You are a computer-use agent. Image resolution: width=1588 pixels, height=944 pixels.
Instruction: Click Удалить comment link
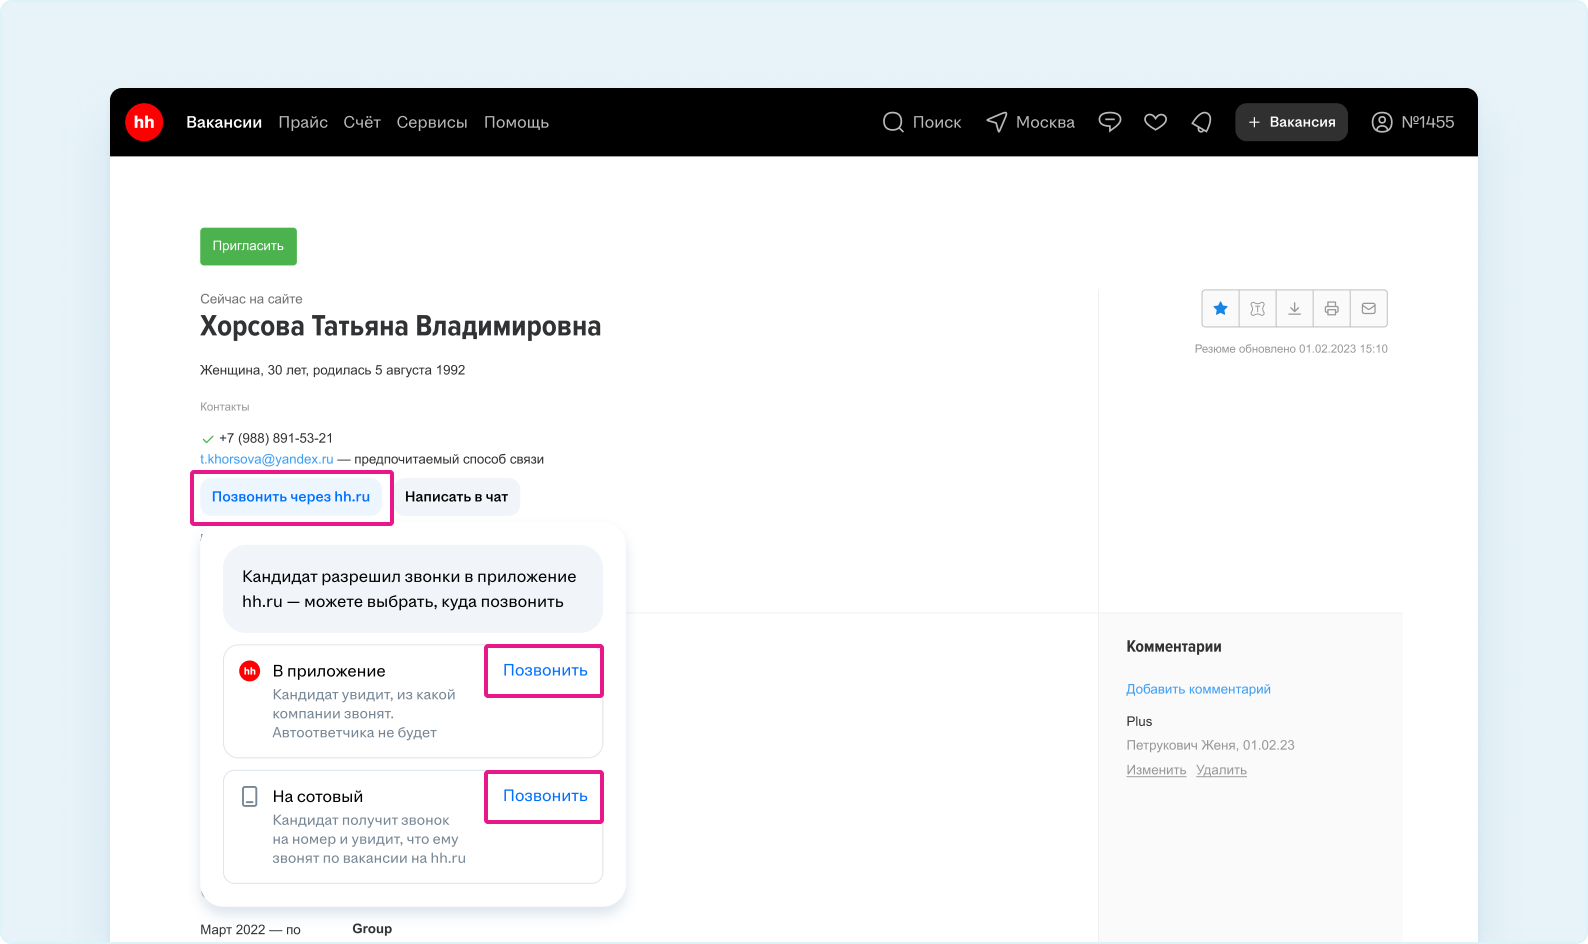click(x=1221, y=770)
